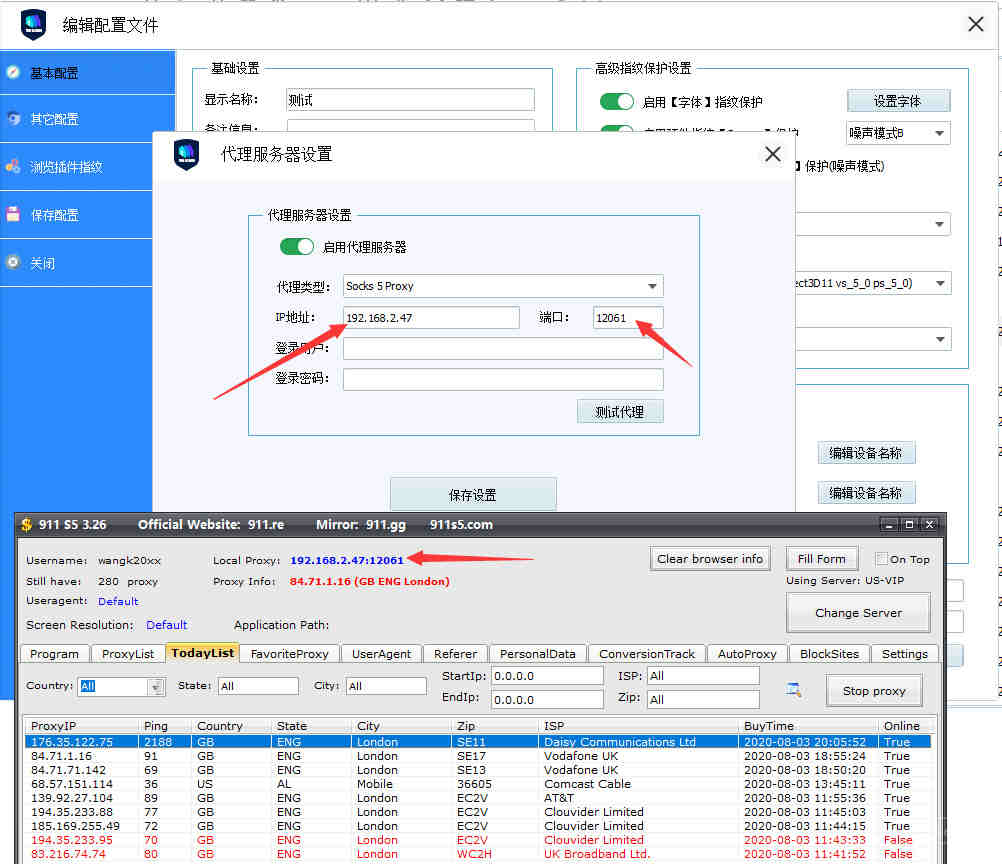Click the lower 编辑设备名称 button
The height and width of the screenshot is (864, 1002).
coord(866,493)
